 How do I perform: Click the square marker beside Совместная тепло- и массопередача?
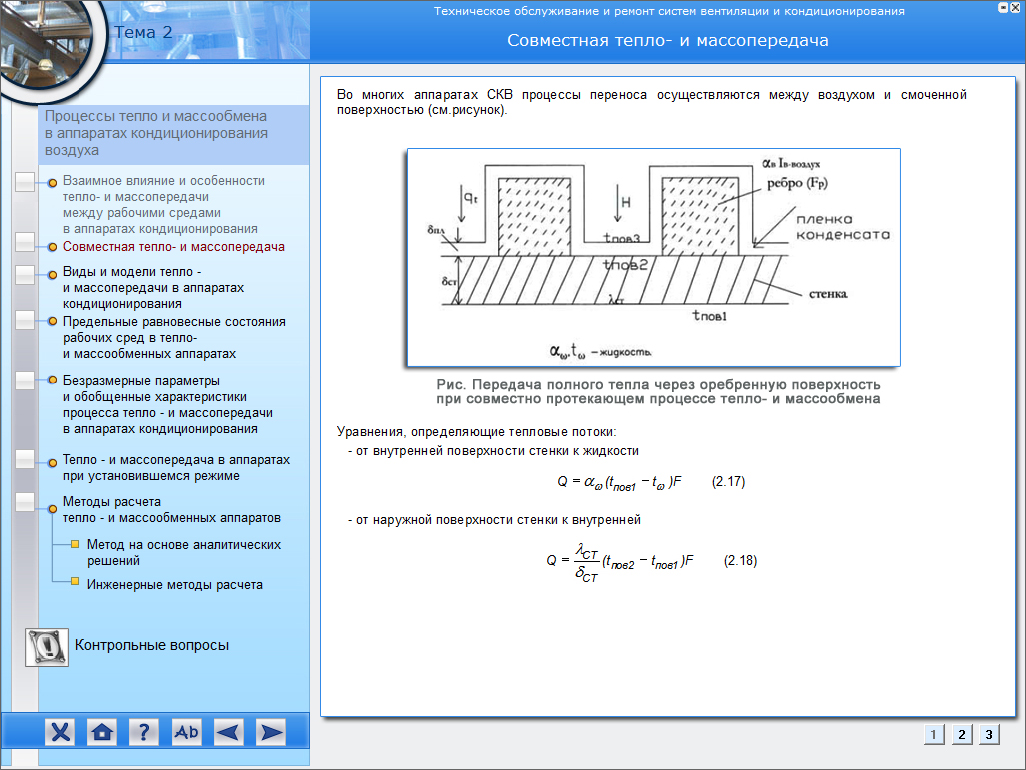click(26, 243)
